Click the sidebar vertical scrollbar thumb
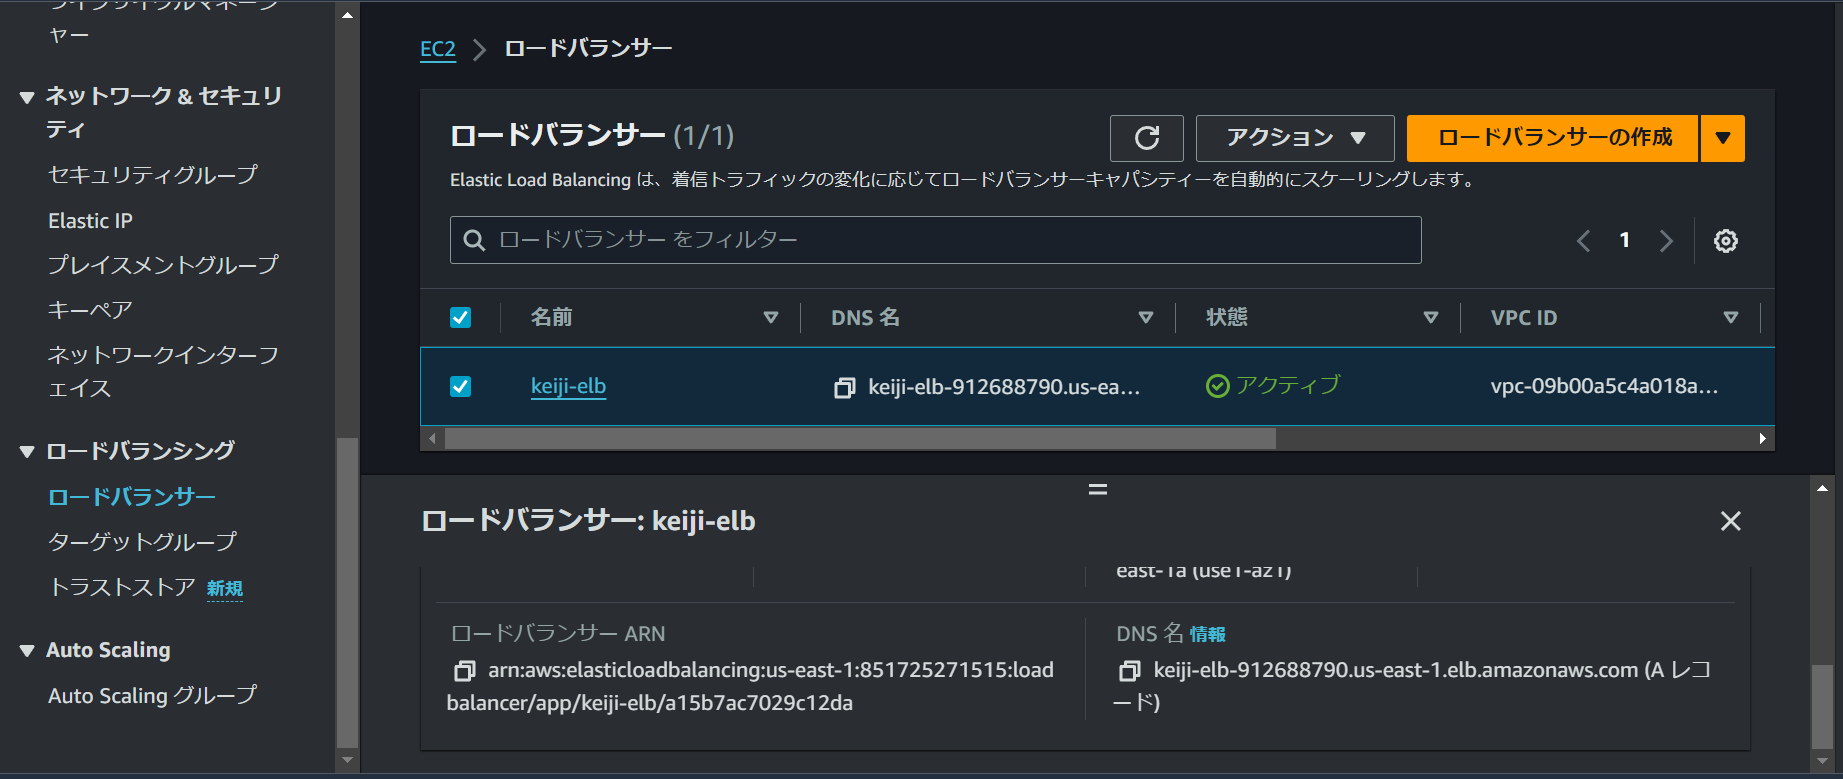 347,593
